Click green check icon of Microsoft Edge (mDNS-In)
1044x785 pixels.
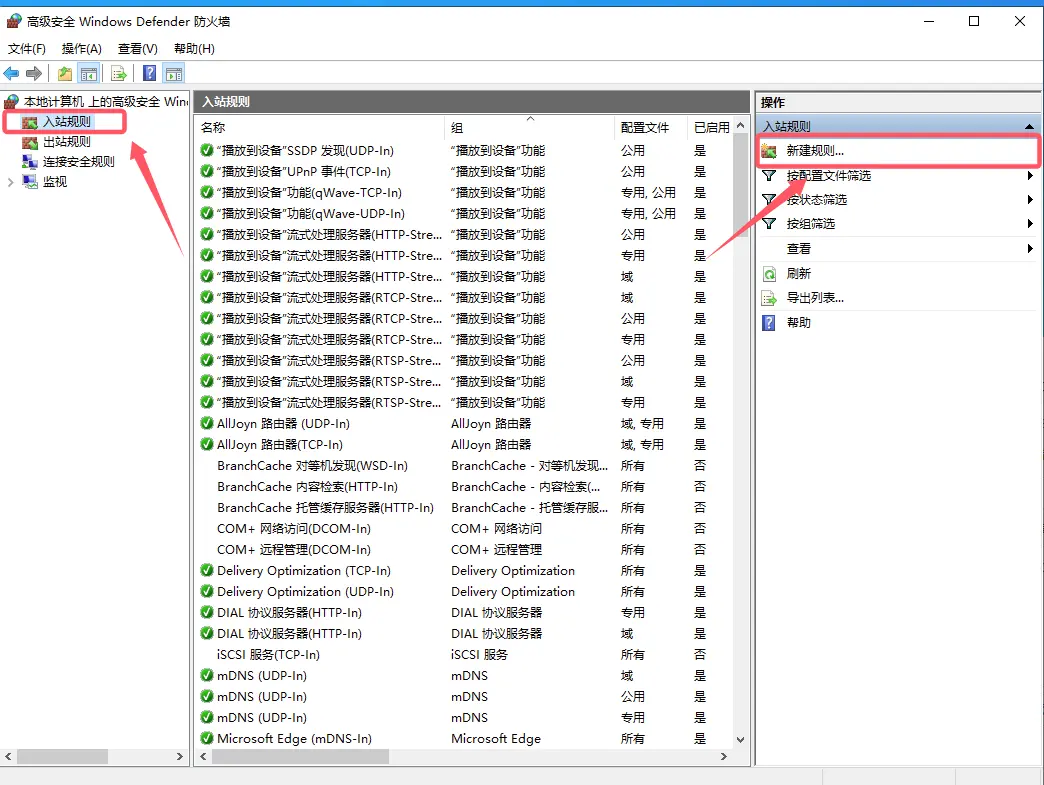(x=207, y=738)
